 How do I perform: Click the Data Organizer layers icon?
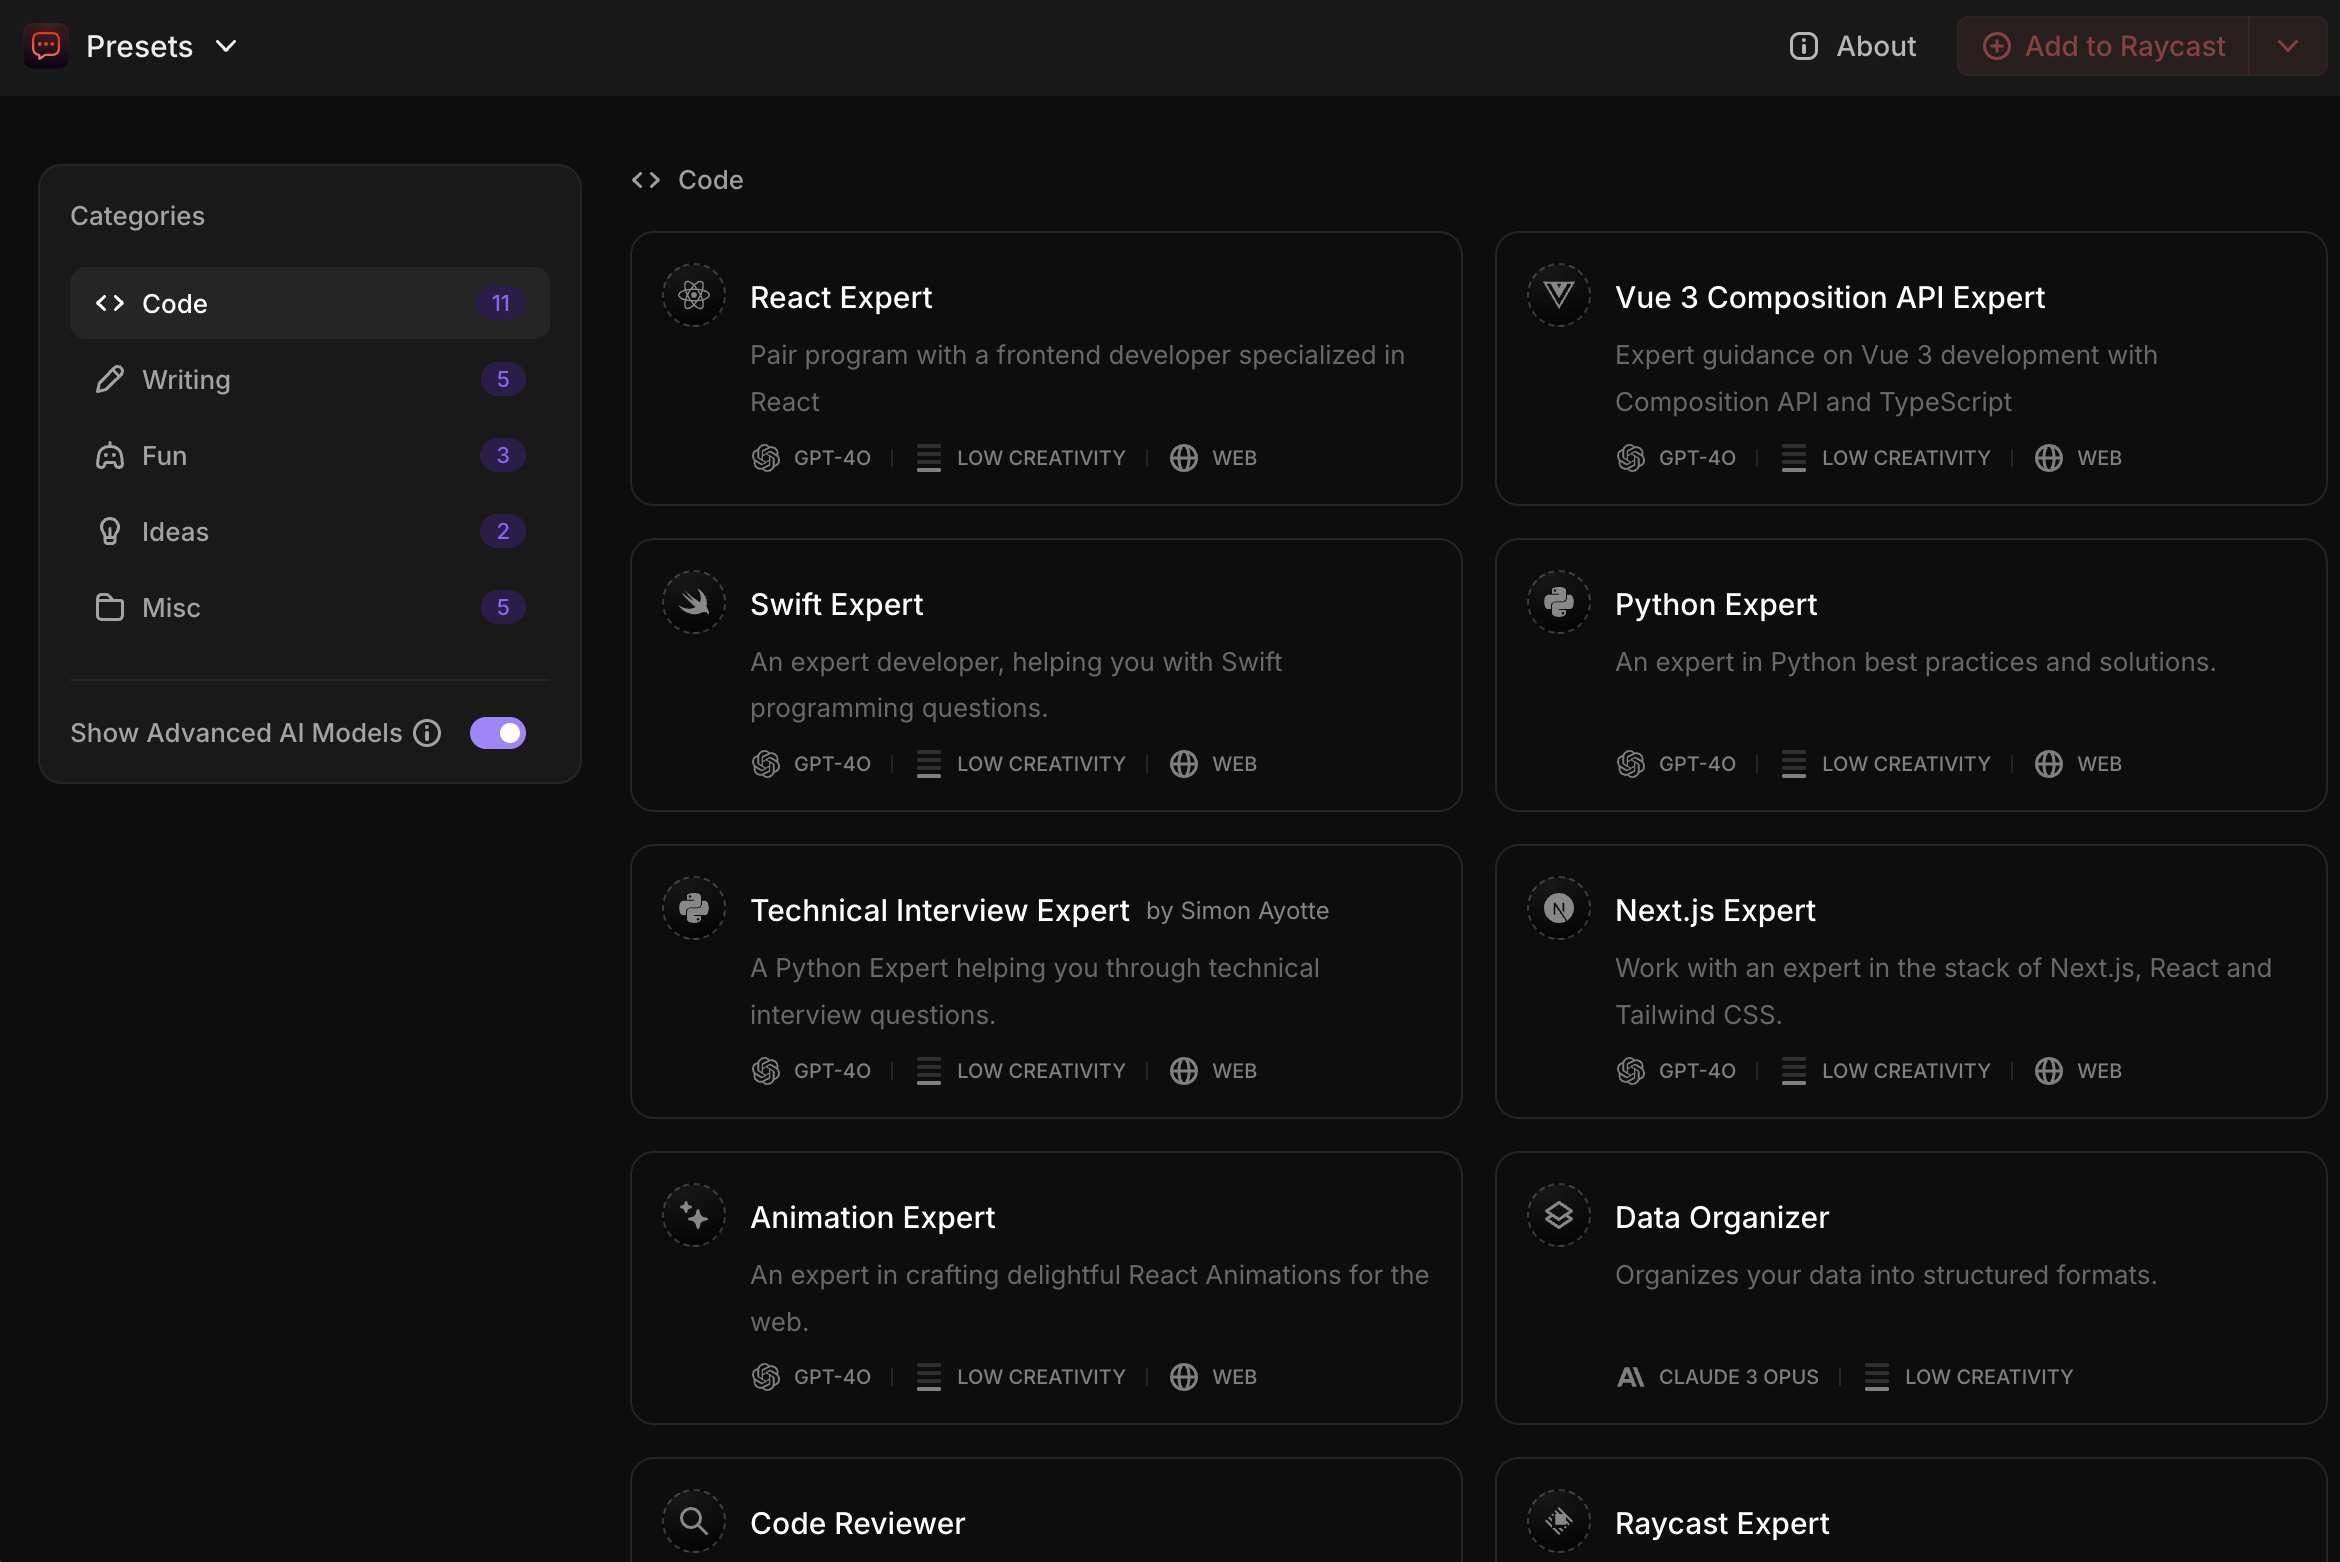[x=1558, y=1215]
